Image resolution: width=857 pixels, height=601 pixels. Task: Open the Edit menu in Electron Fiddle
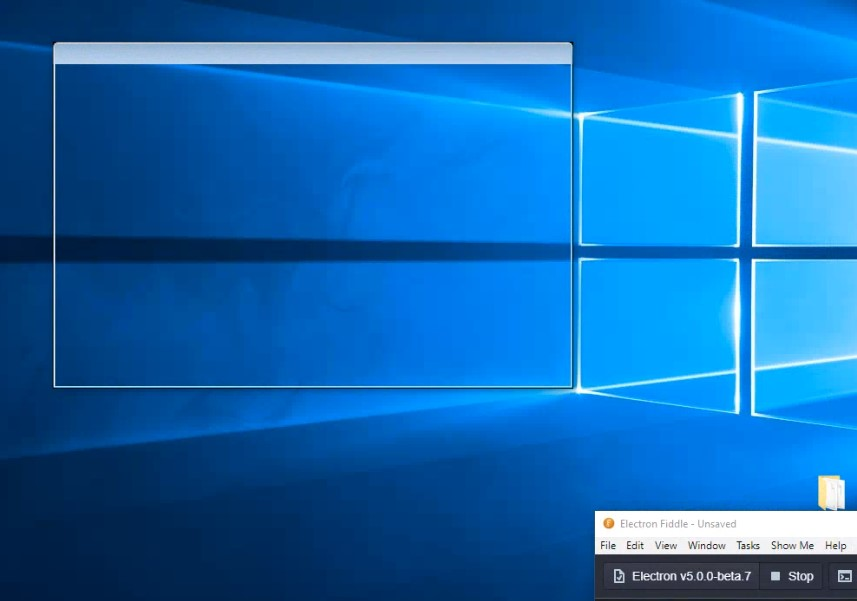[x=635, y=545]
